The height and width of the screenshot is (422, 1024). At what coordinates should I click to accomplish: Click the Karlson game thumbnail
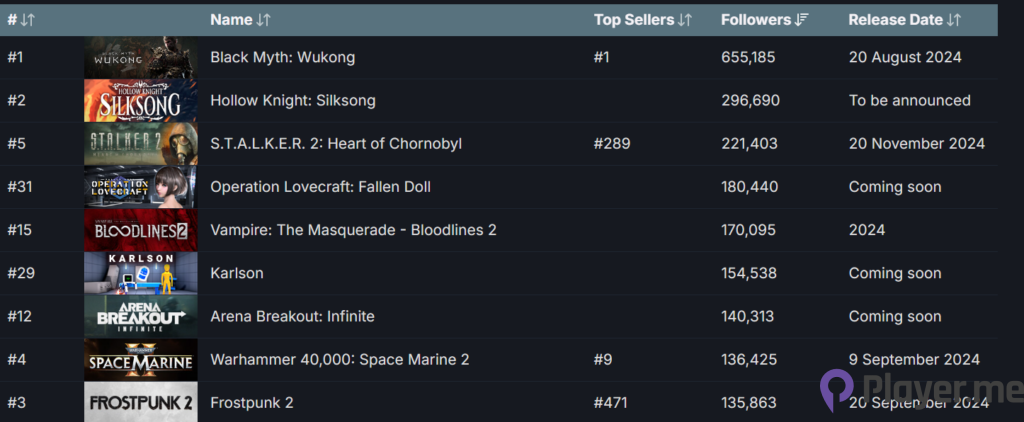140,273
